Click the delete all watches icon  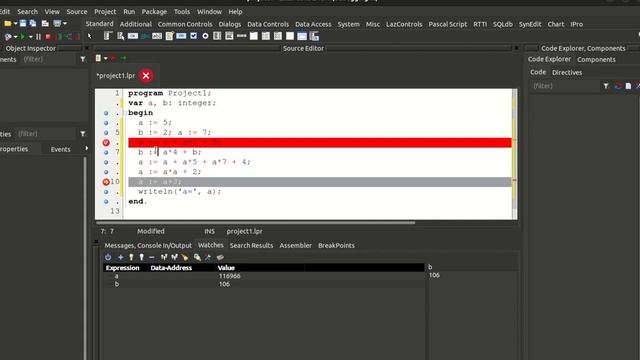click(x=185, y=257)
